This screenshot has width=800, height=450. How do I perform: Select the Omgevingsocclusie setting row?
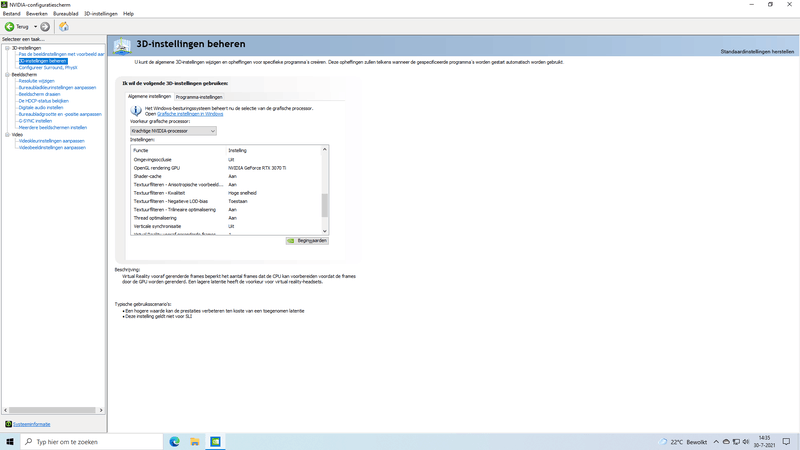[x=226, y=160]
